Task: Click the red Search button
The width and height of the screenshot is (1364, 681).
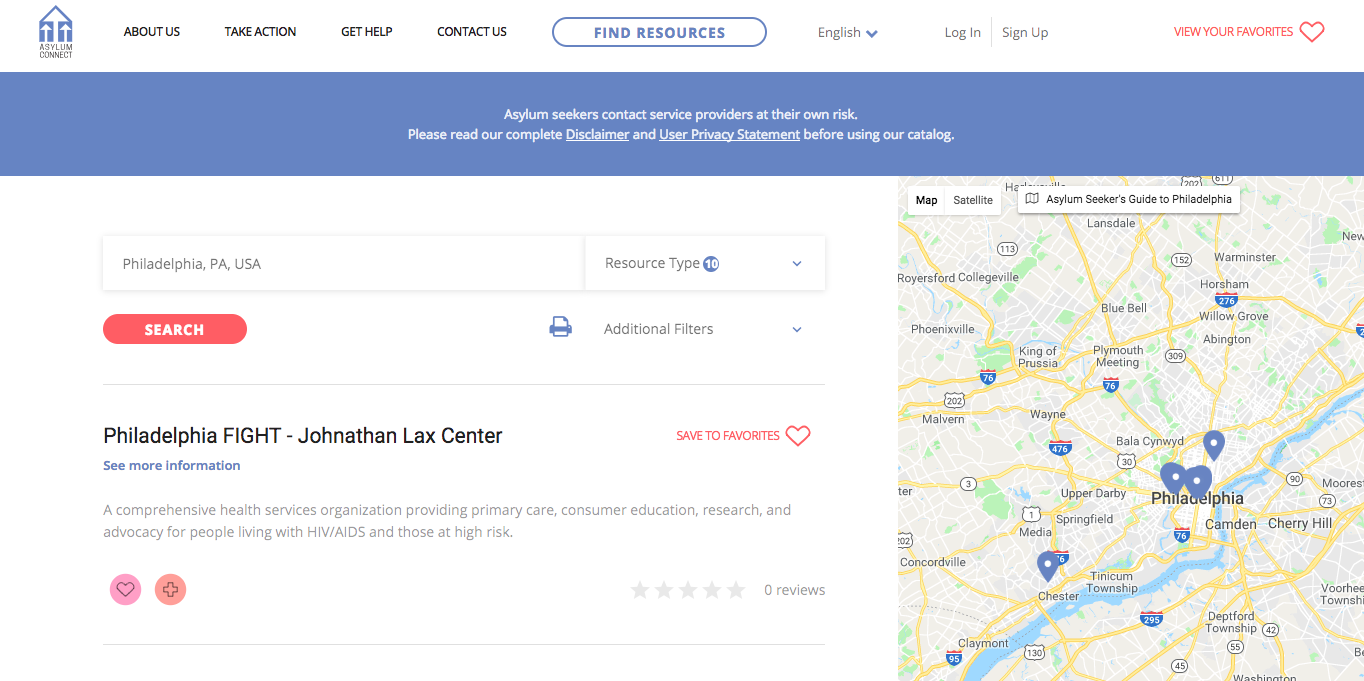Action: point(175,329)
